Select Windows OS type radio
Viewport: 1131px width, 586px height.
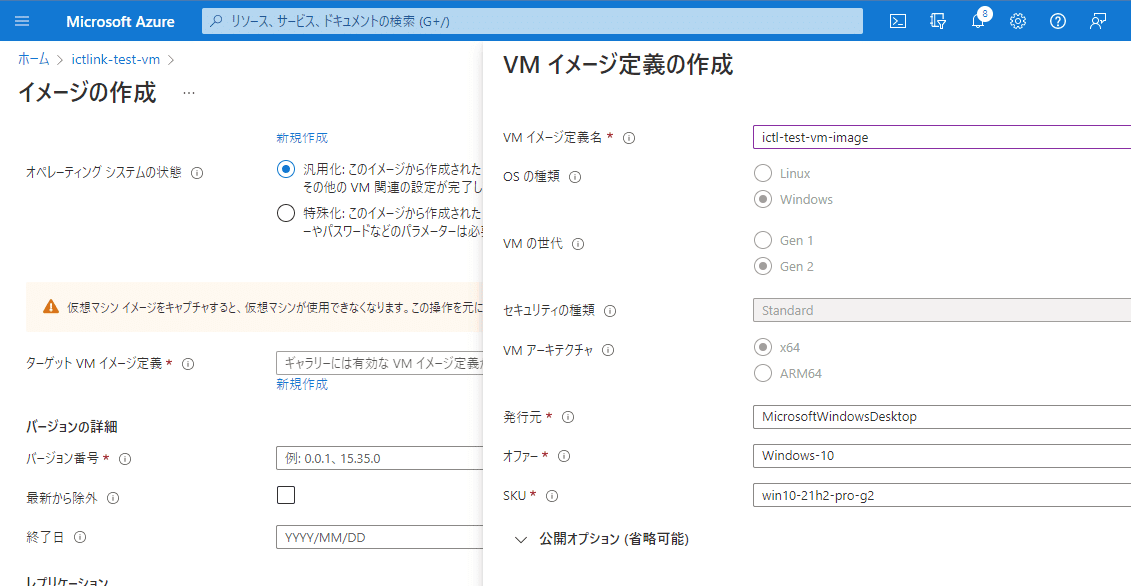point(762,199)
